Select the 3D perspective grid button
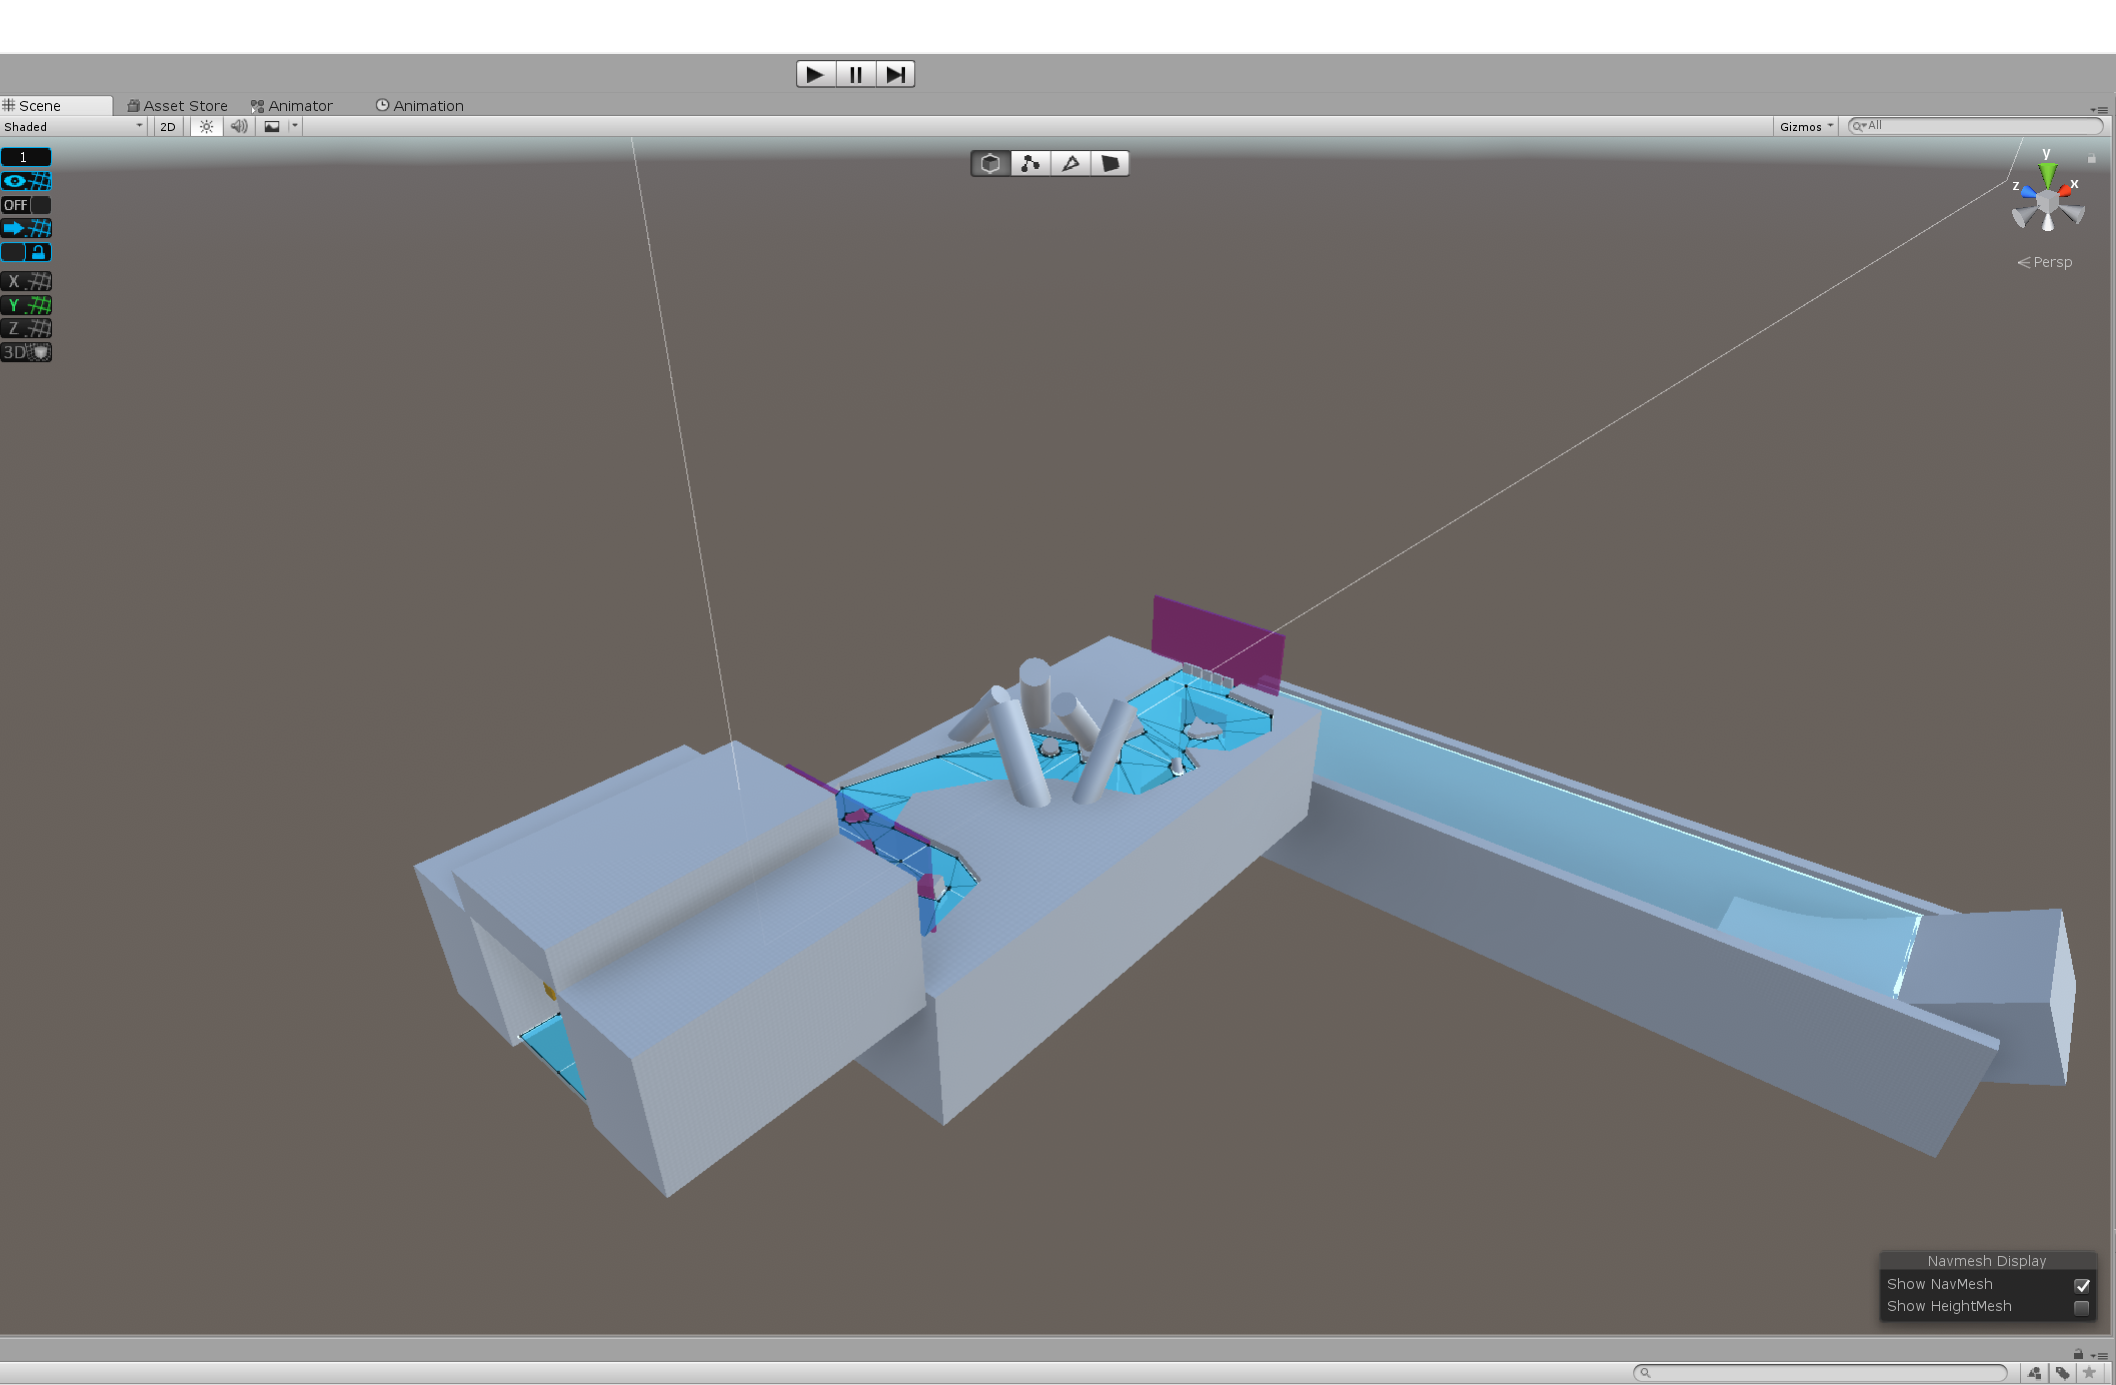The width and height of the screenshot is (2116, 1385). coord(26,352)
